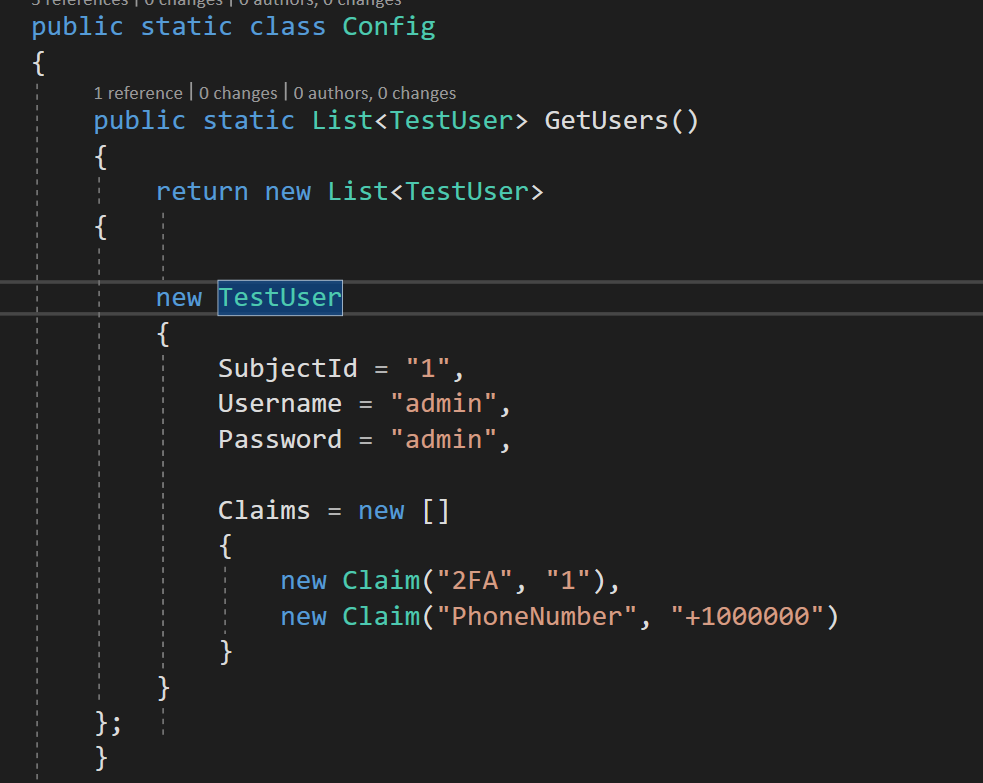Open the "0 changes" CodeLens next to 1 reference
Screen dimensions: 983x783
click(238, 93)
